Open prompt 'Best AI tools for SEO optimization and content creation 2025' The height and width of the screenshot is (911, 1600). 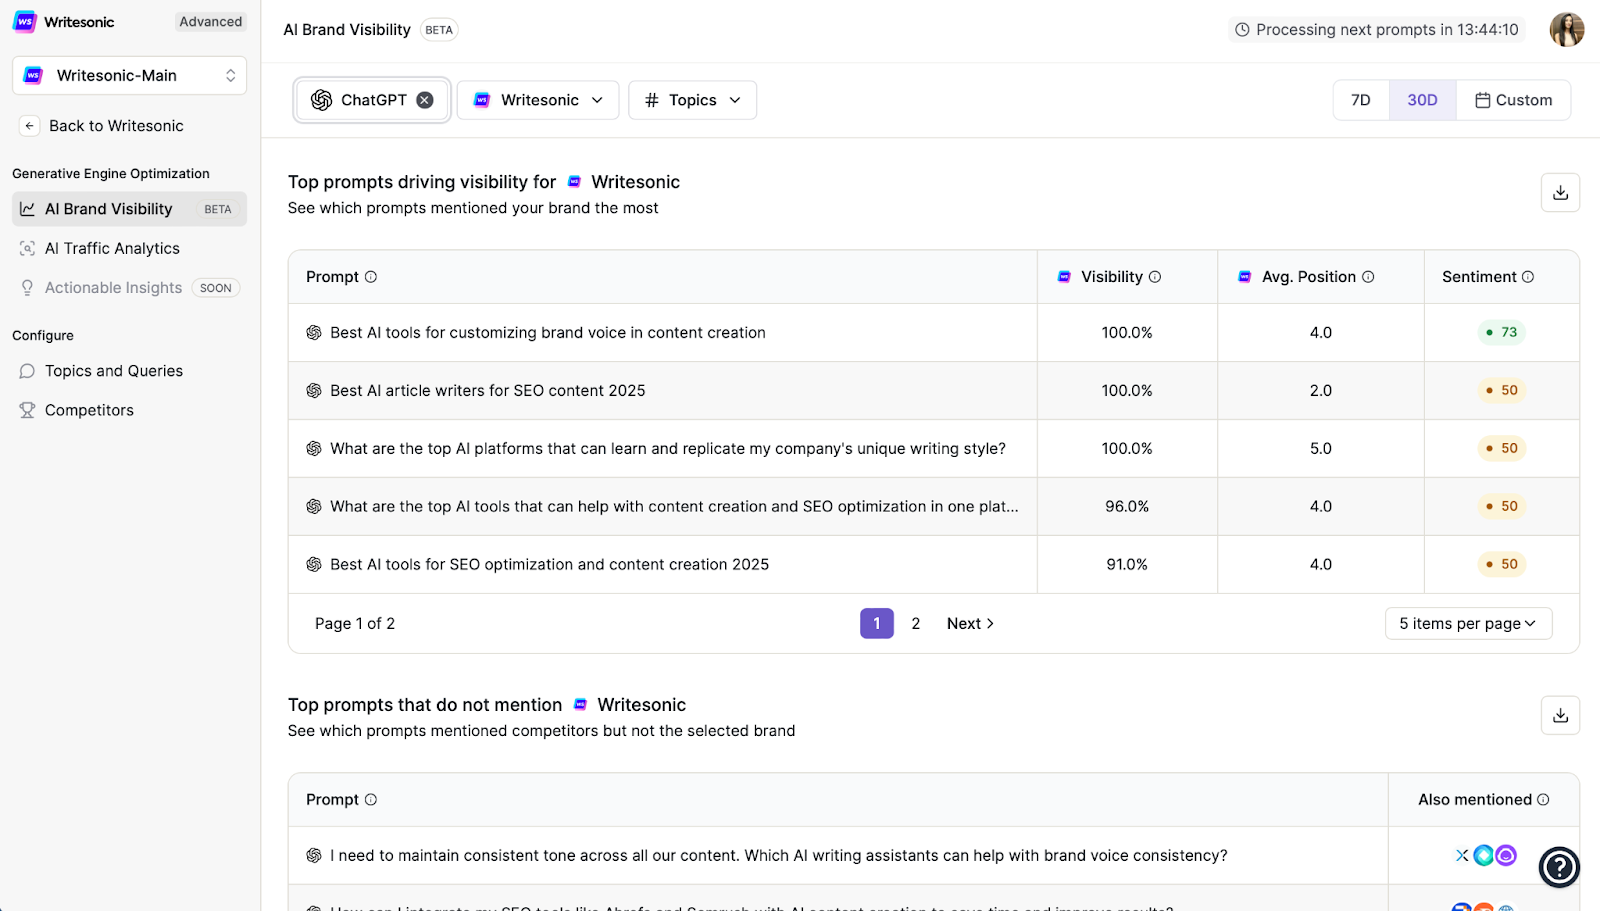[550, 565]
